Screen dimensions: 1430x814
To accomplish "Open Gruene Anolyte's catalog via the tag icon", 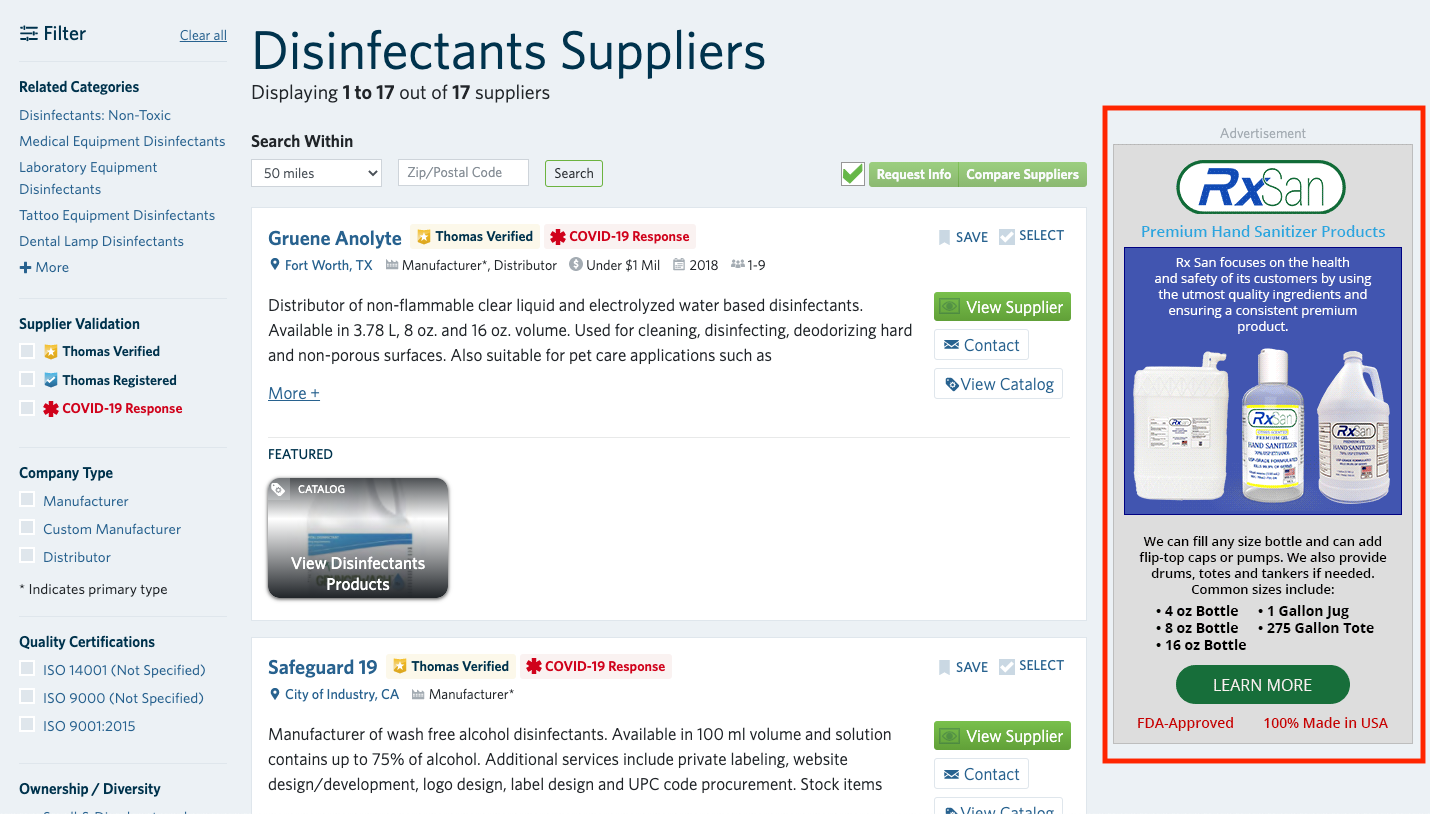I will (x=953, y=383).
